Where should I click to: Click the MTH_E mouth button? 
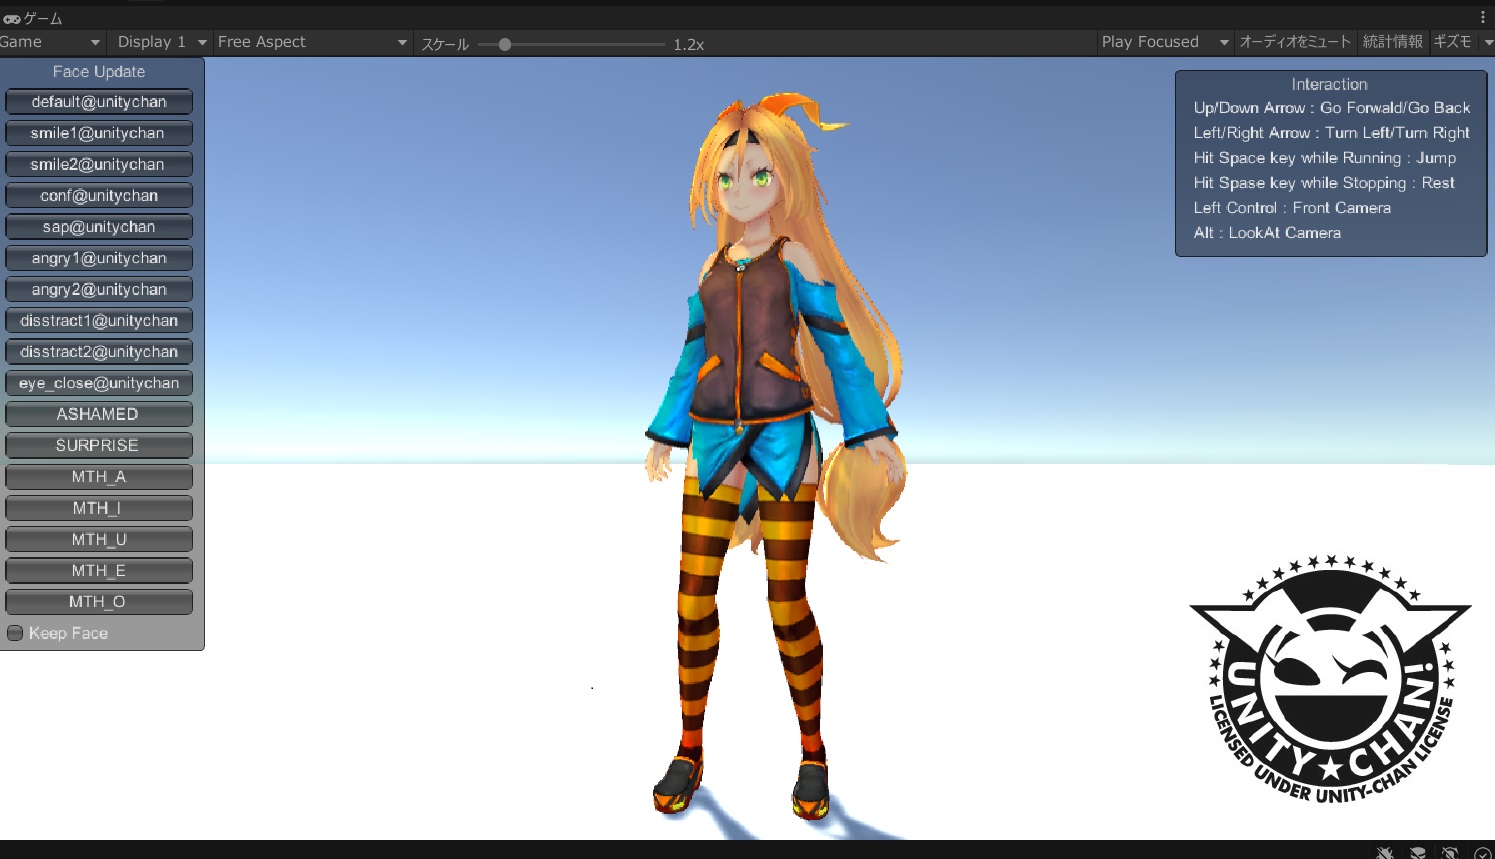(99, 571)
